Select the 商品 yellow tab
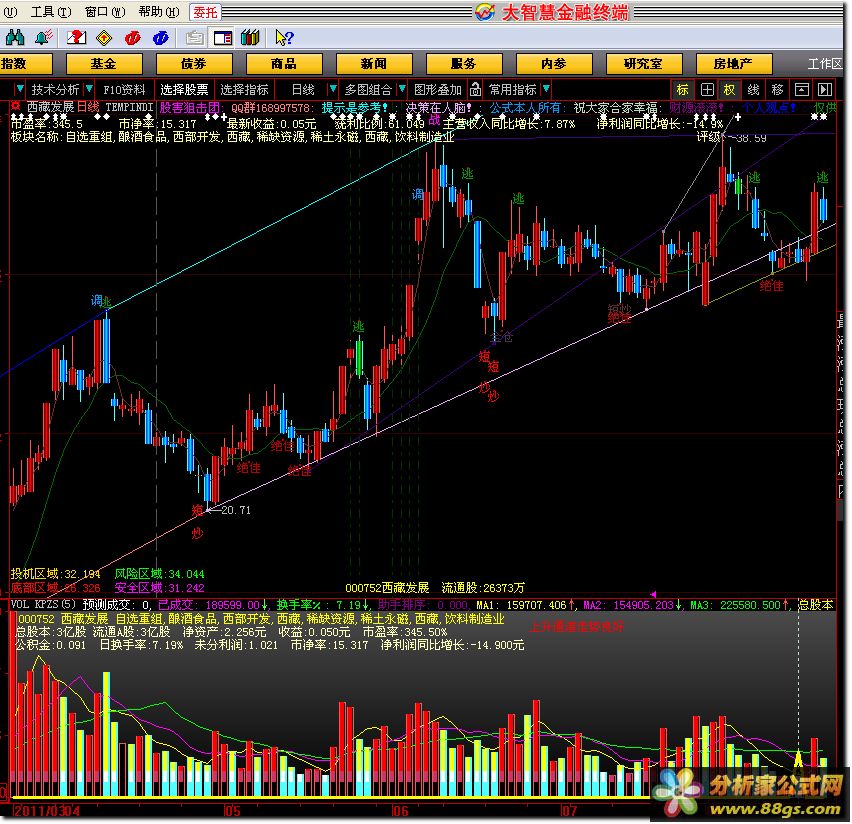 click(x=284, y=64)
